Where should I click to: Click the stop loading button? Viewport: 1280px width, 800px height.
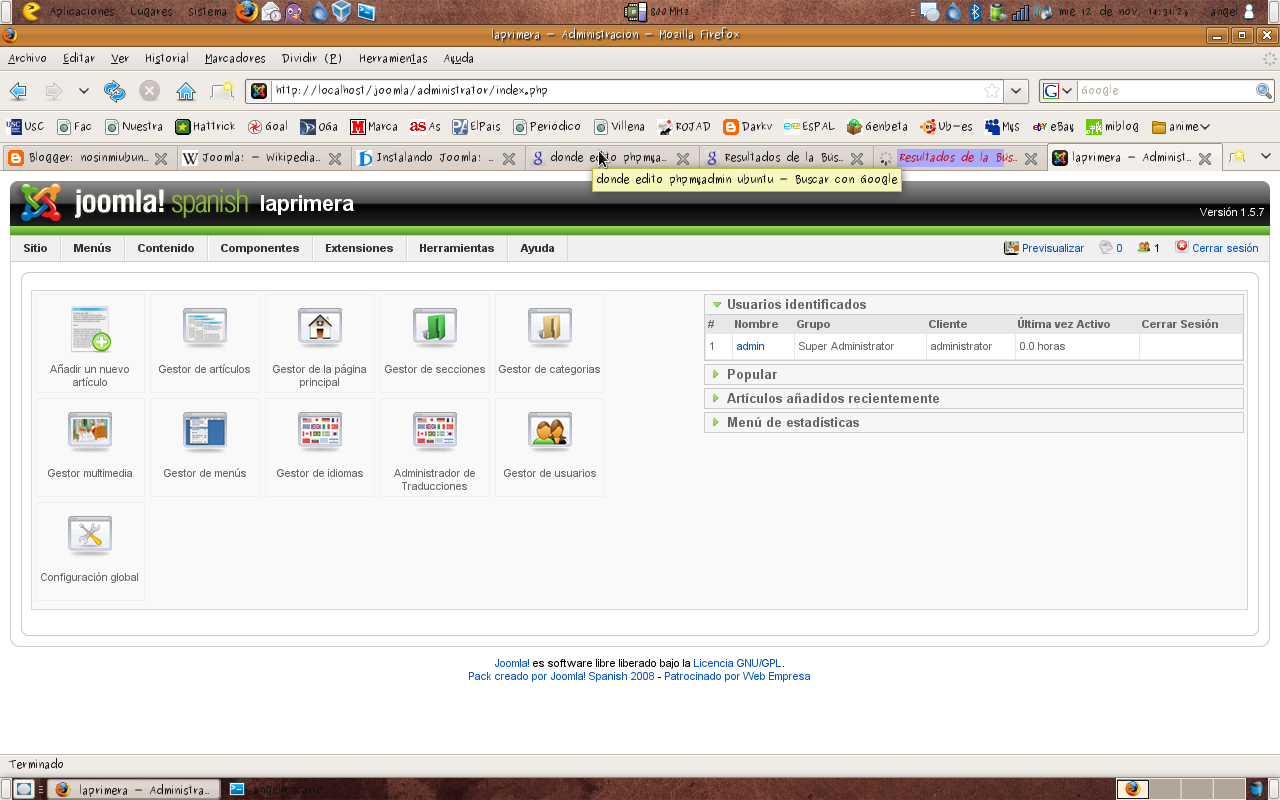[x=149, y=91]
